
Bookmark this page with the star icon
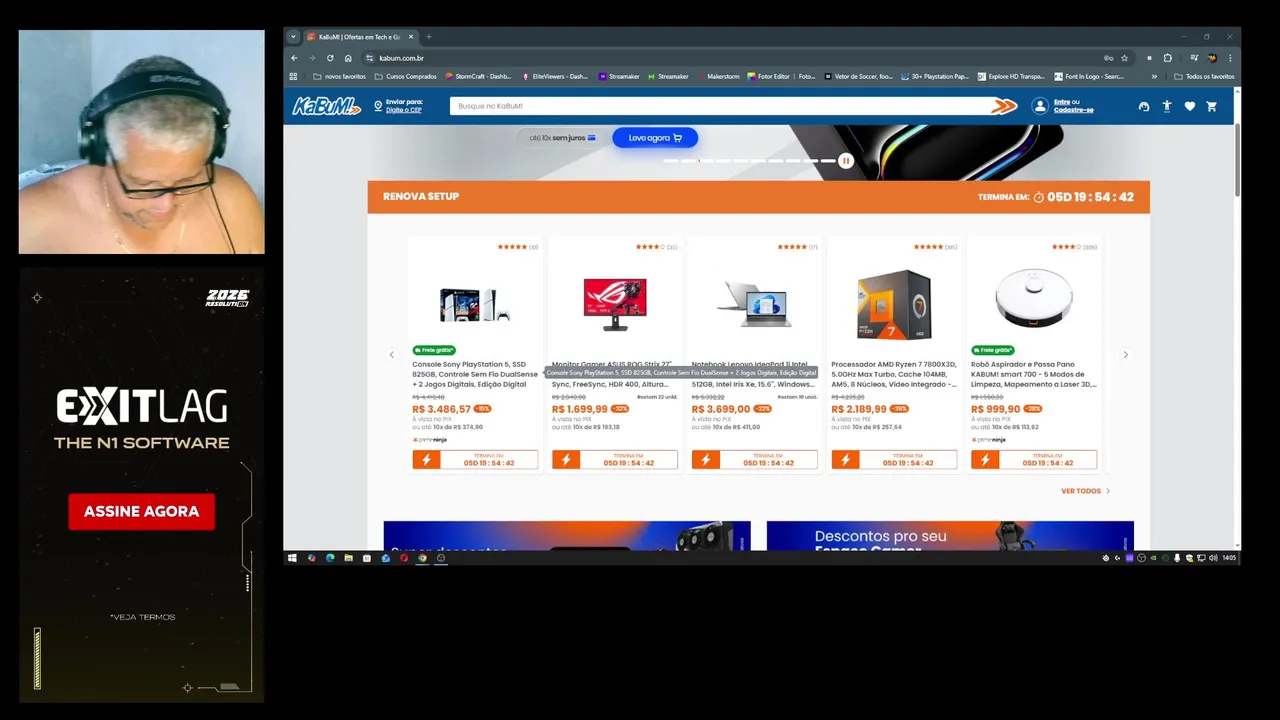(x=1124, y=58)
